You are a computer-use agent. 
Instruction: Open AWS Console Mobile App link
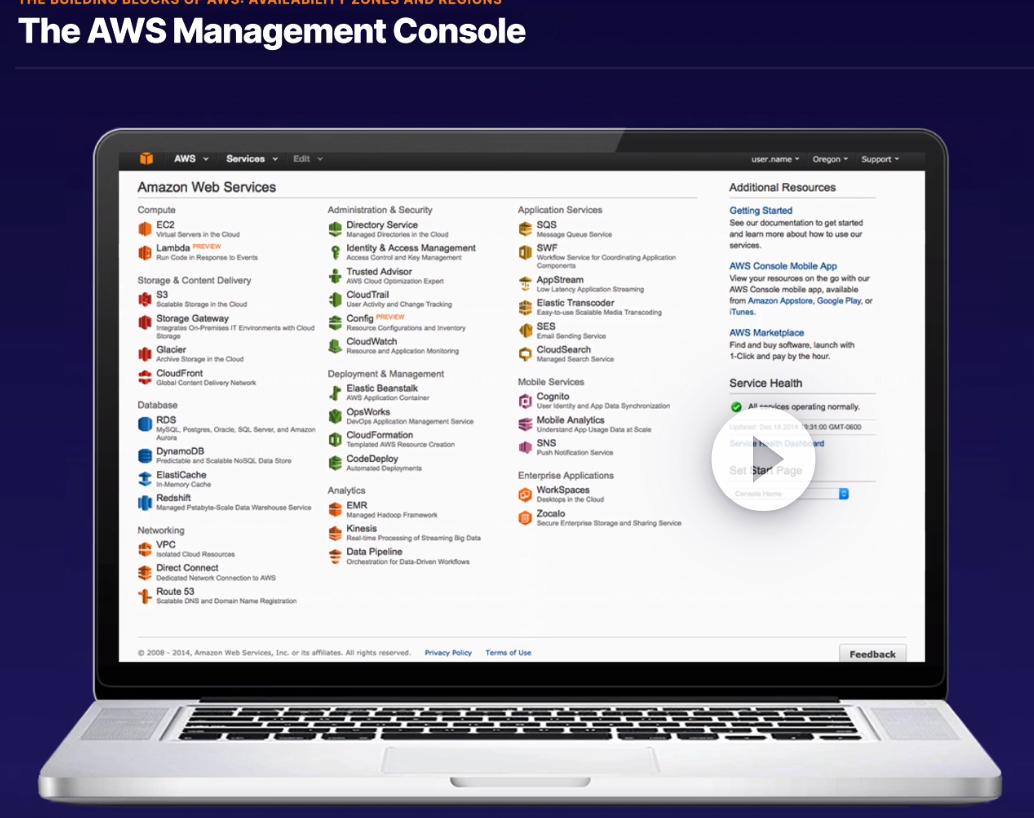(783, 266)
